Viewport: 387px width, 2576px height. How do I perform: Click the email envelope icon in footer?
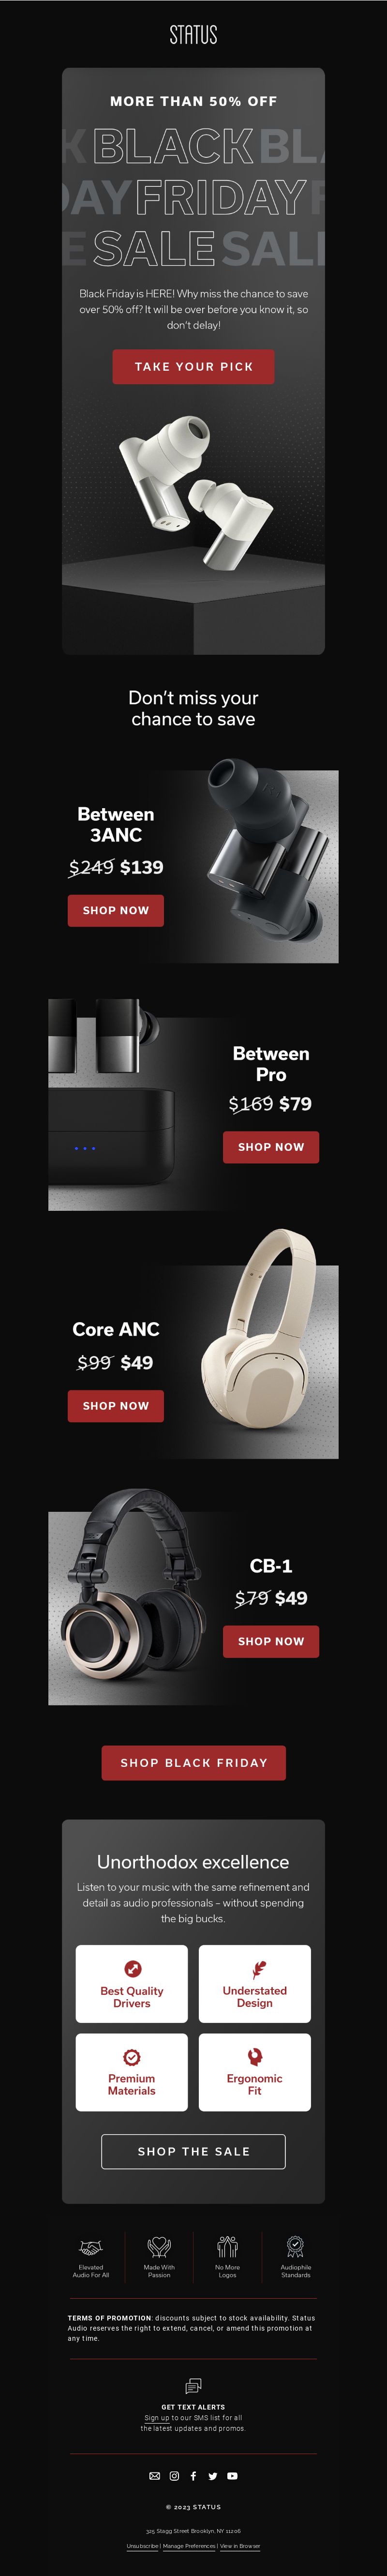click(154, 2476)
